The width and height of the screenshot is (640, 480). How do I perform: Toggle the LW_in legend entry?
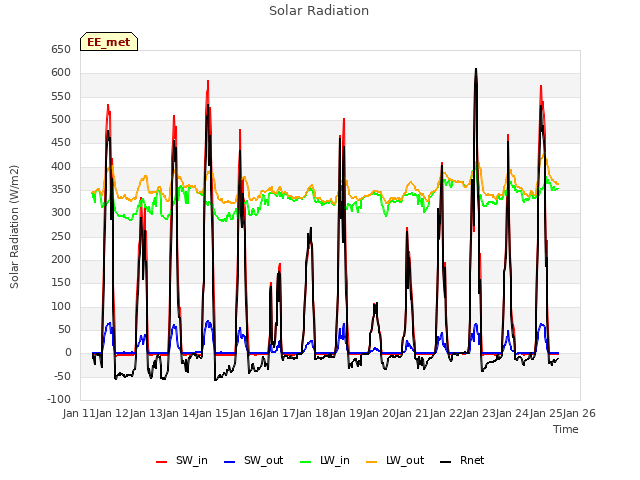click(325, 460)
